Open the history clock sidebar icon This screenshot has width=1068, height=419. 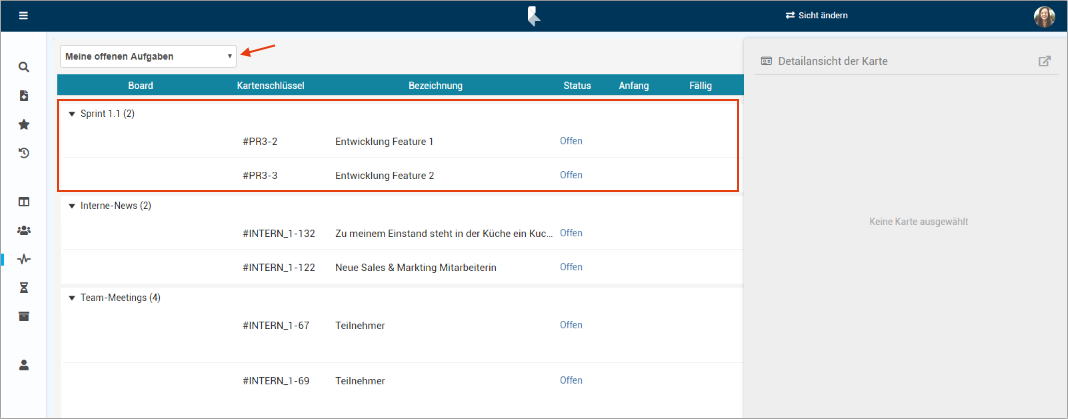click(x=24, y=153)
